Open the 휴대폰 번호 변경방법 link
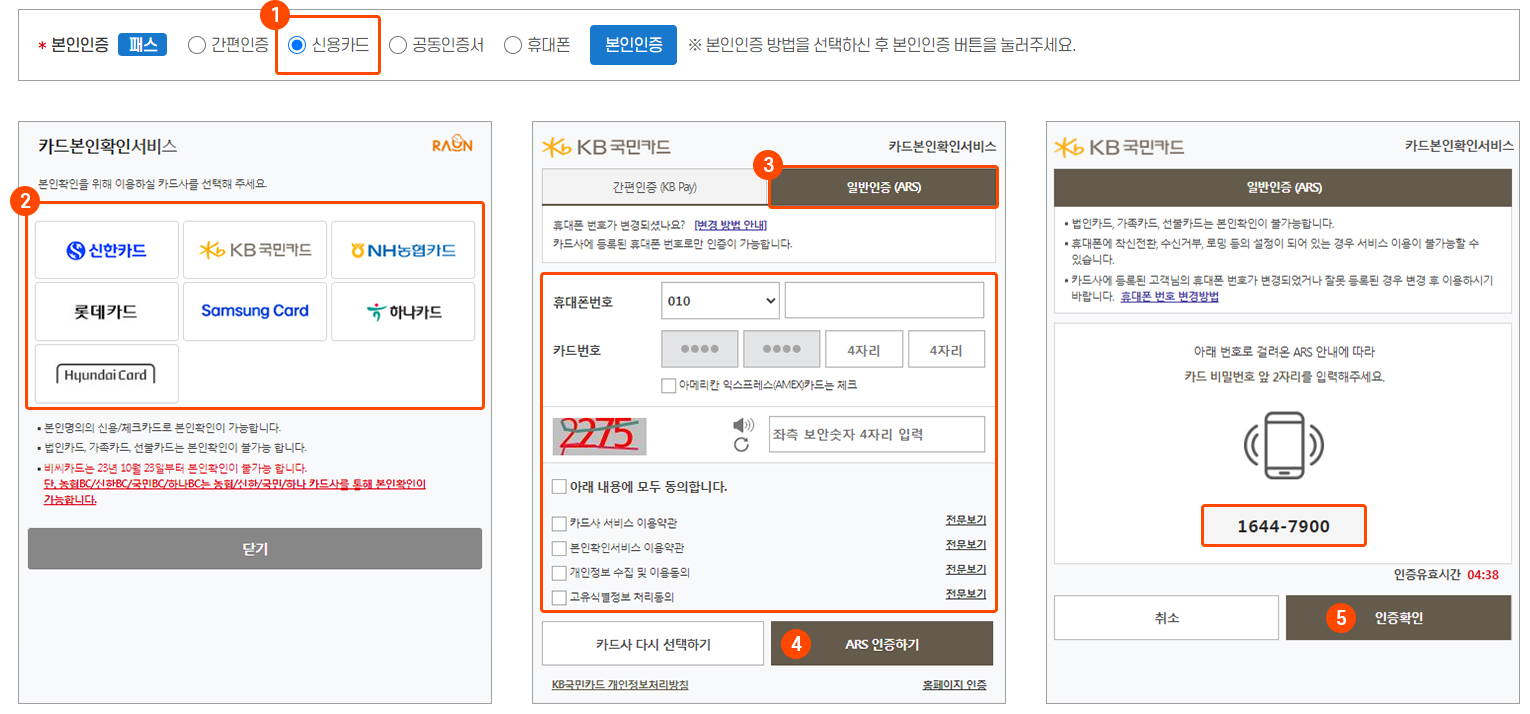The image size is (1530, 714). point(1169,297)
